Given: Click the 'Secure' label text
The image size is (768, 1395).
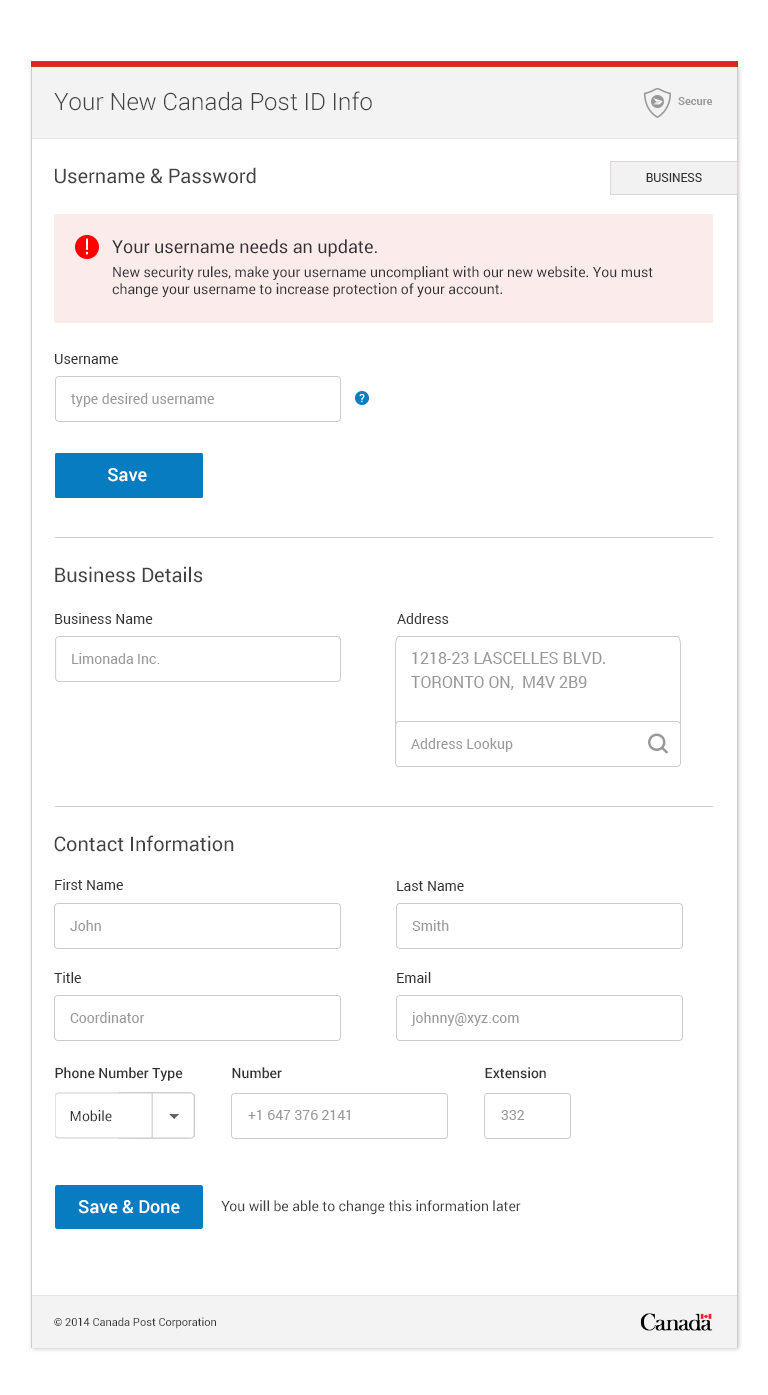Looking at the screenshot, I should pos(695,101).
